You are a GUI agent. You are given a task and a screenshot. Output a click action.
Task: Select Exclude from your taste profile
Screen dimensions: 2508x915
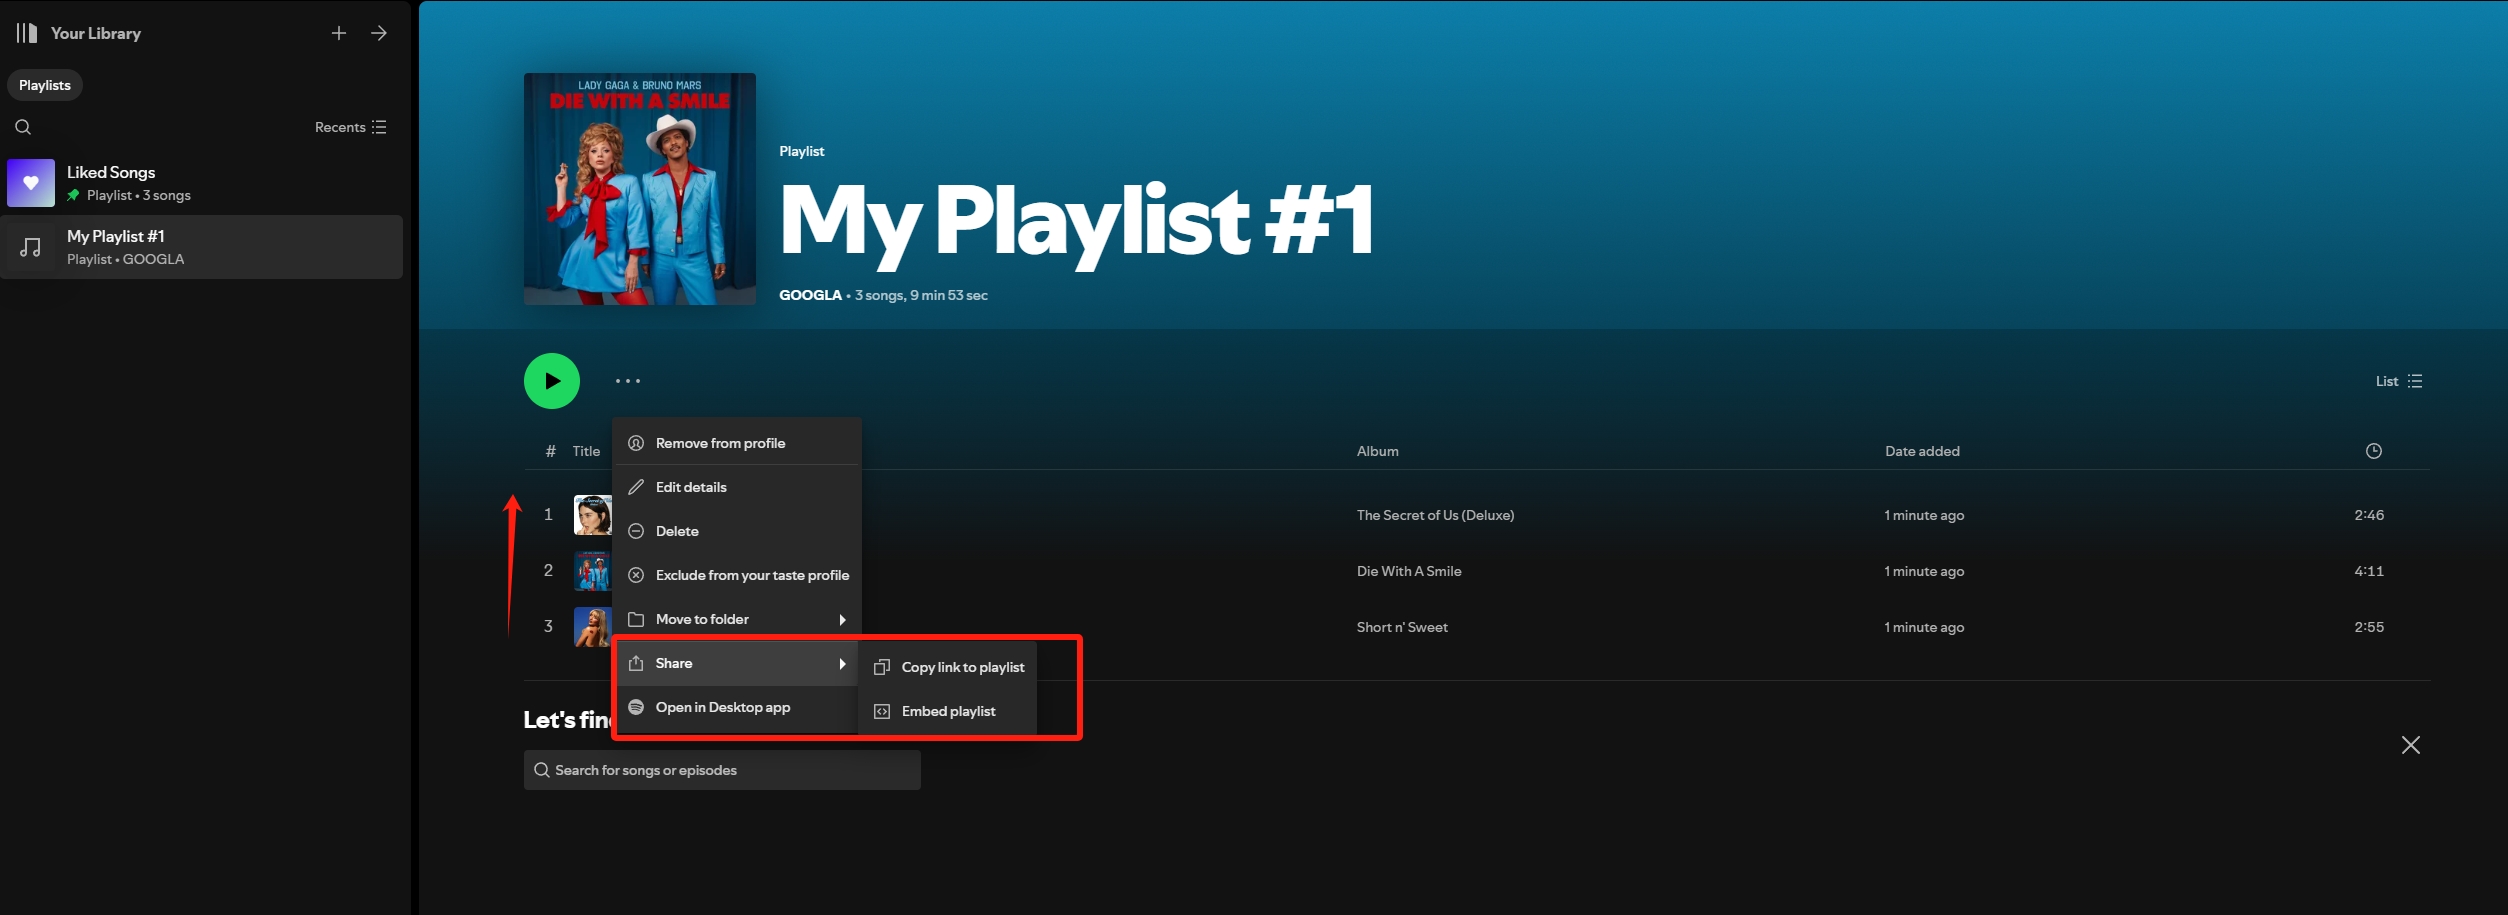(738, 575)
